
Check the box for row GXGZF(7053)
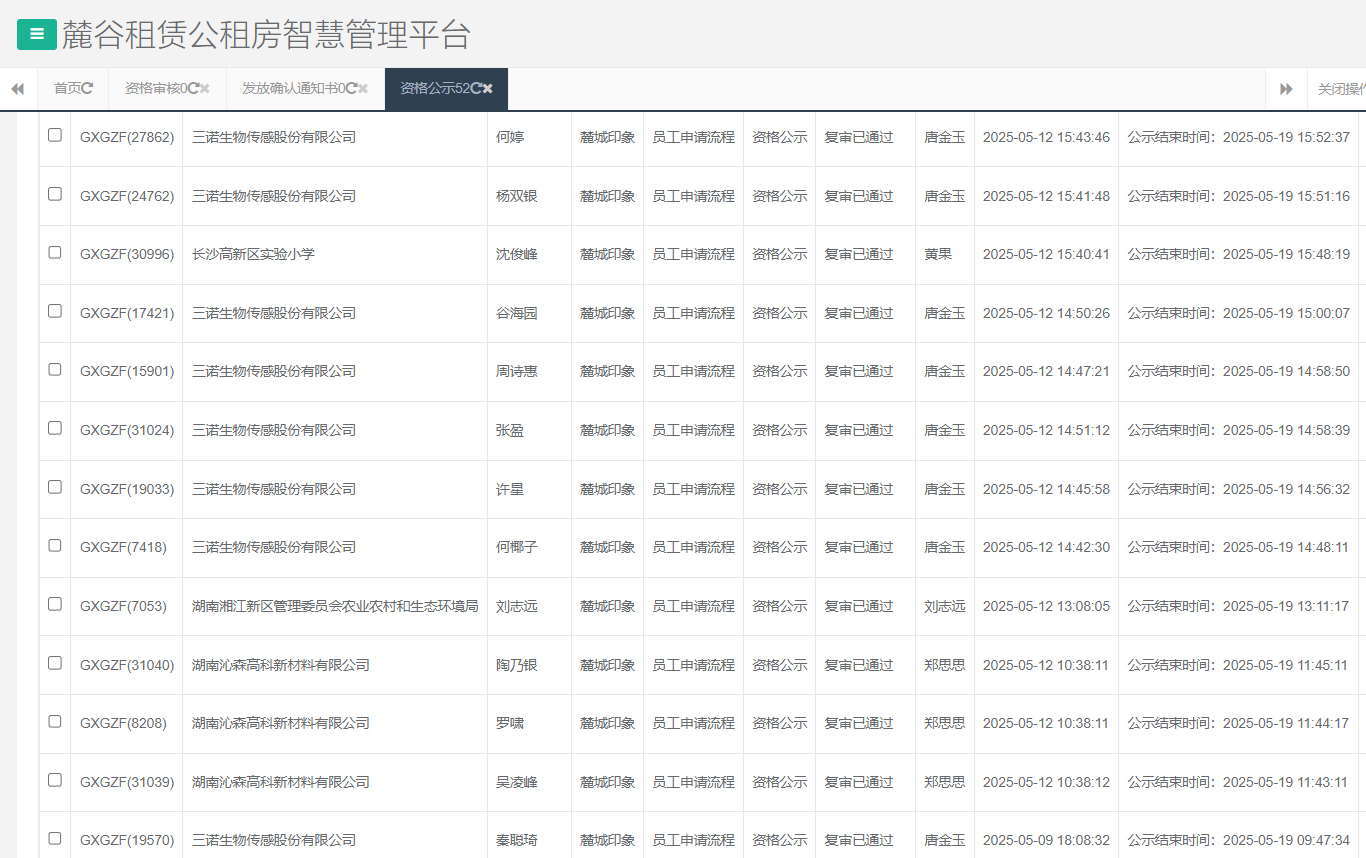coord(55,604)
